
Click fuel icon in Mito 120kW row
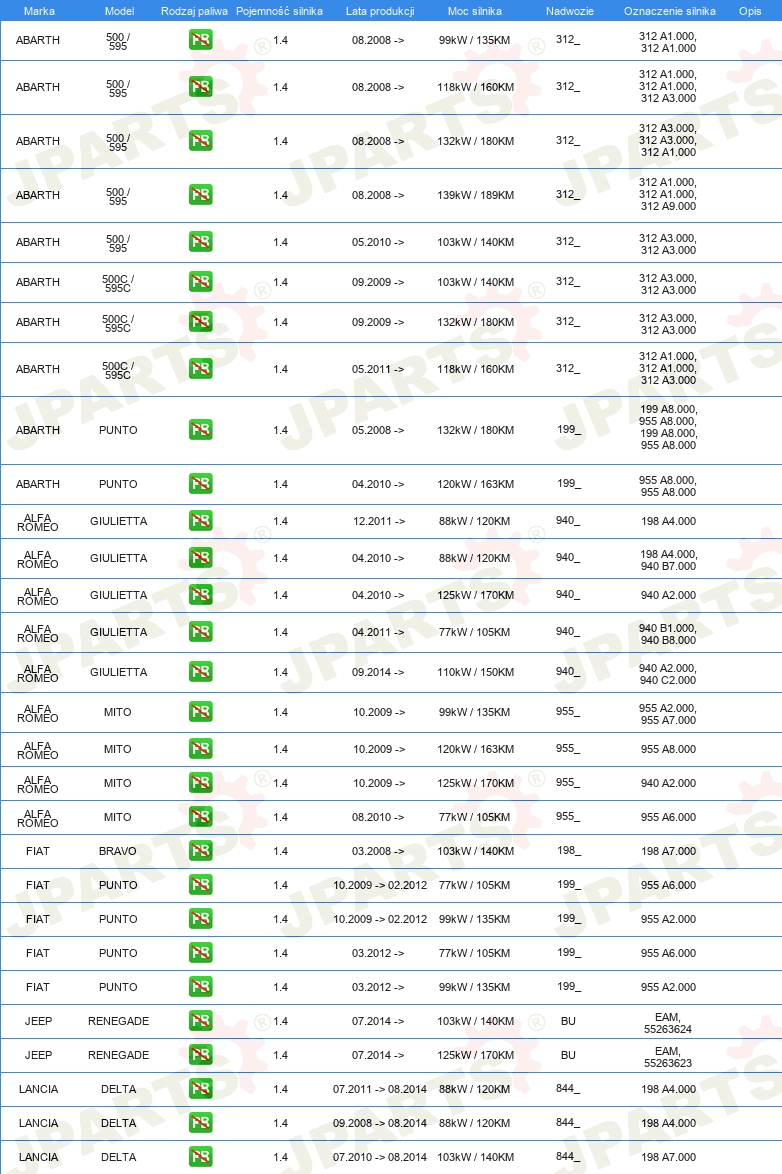tap(200, 749)
